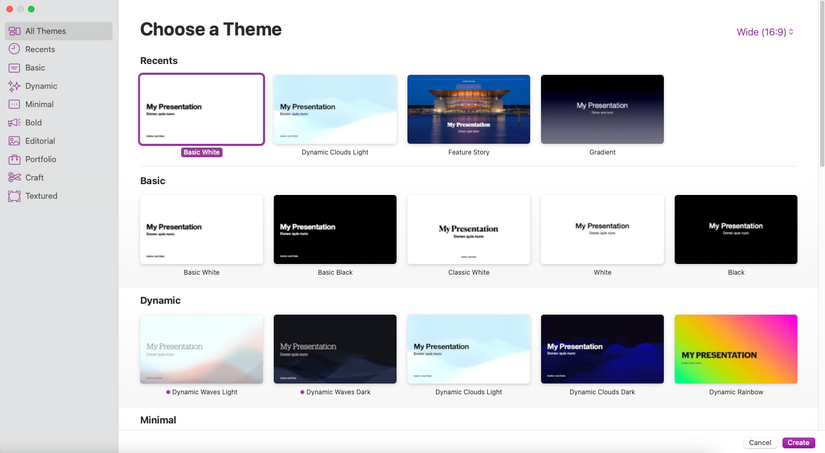Click the Create button
This screenshot has width=825, height=453.
click(798, 442)
